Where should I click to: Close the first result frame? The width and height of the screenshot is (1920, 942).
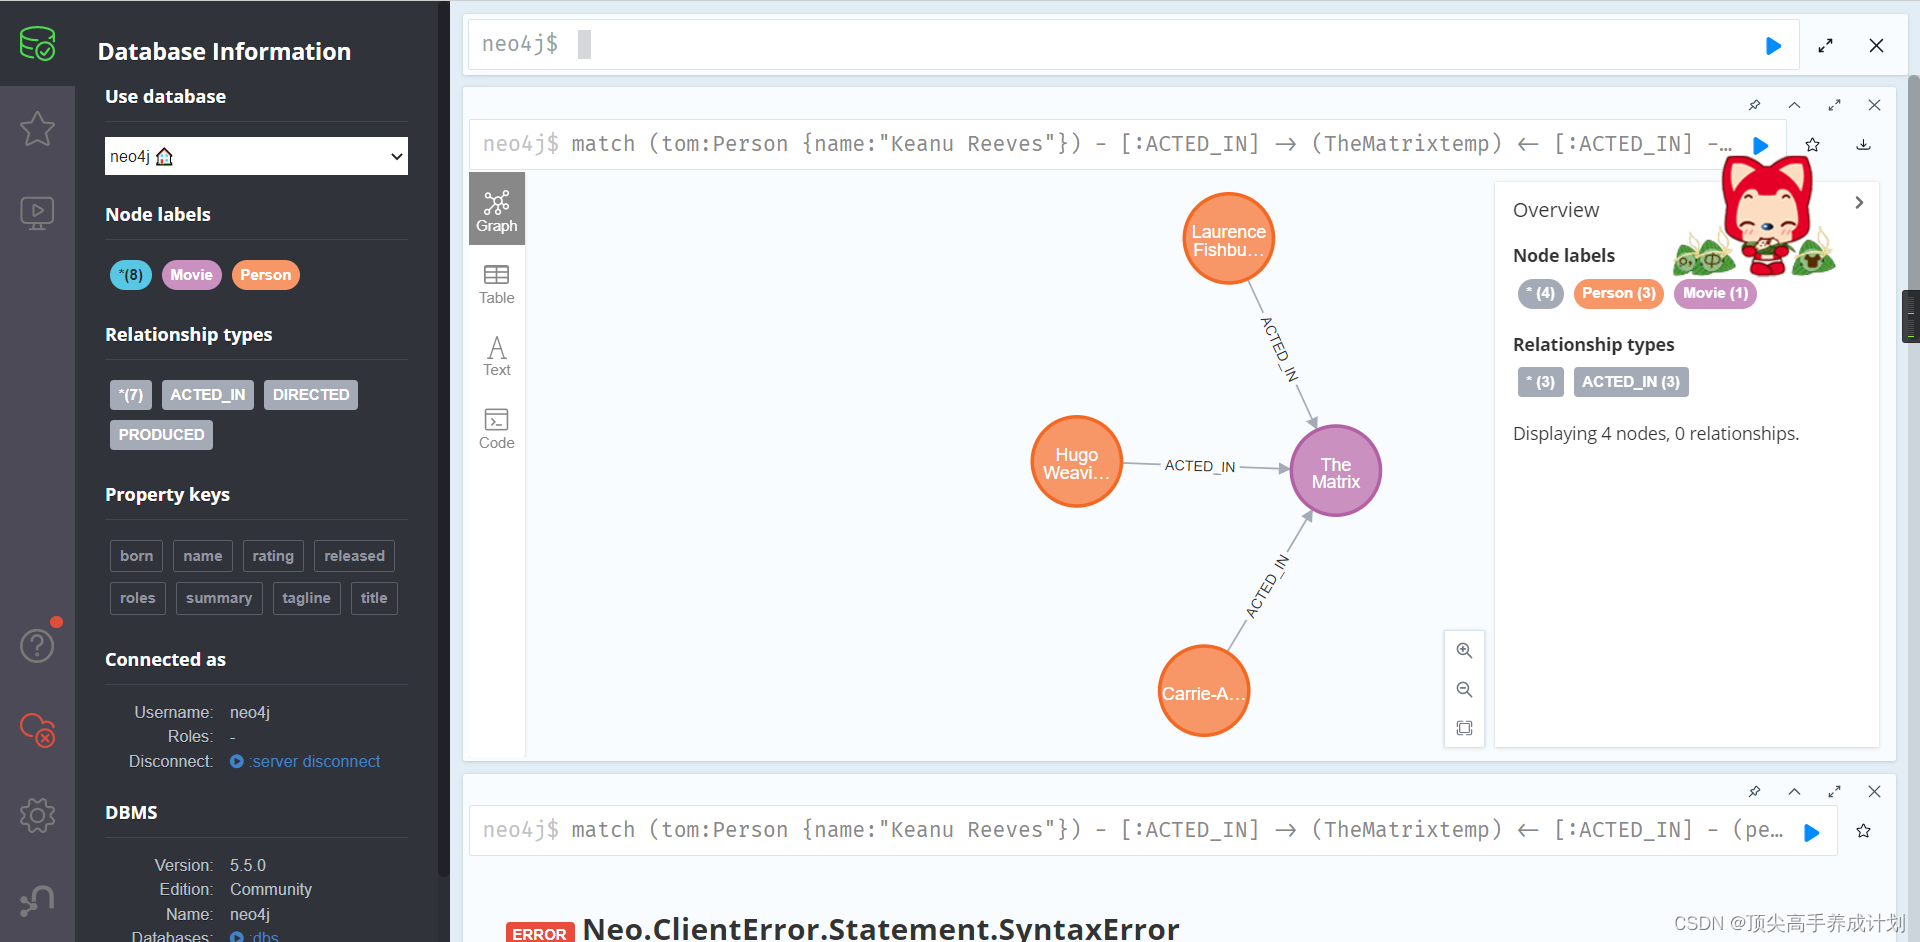[x=1874, y=105]
